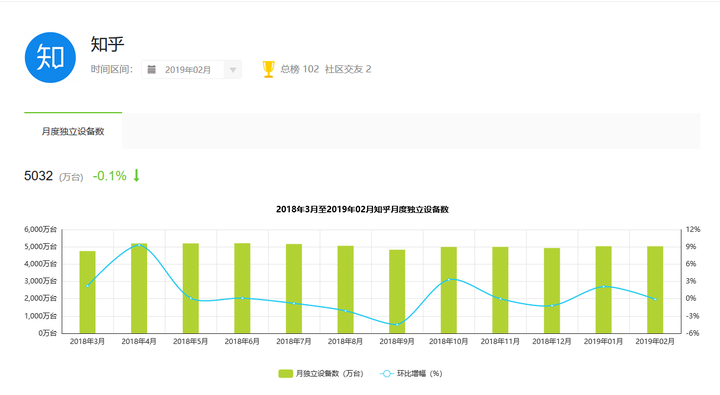720x395 pixels.
Task: Click the blue Zhihu 知 logo icon
Action: tap(50, 57)
